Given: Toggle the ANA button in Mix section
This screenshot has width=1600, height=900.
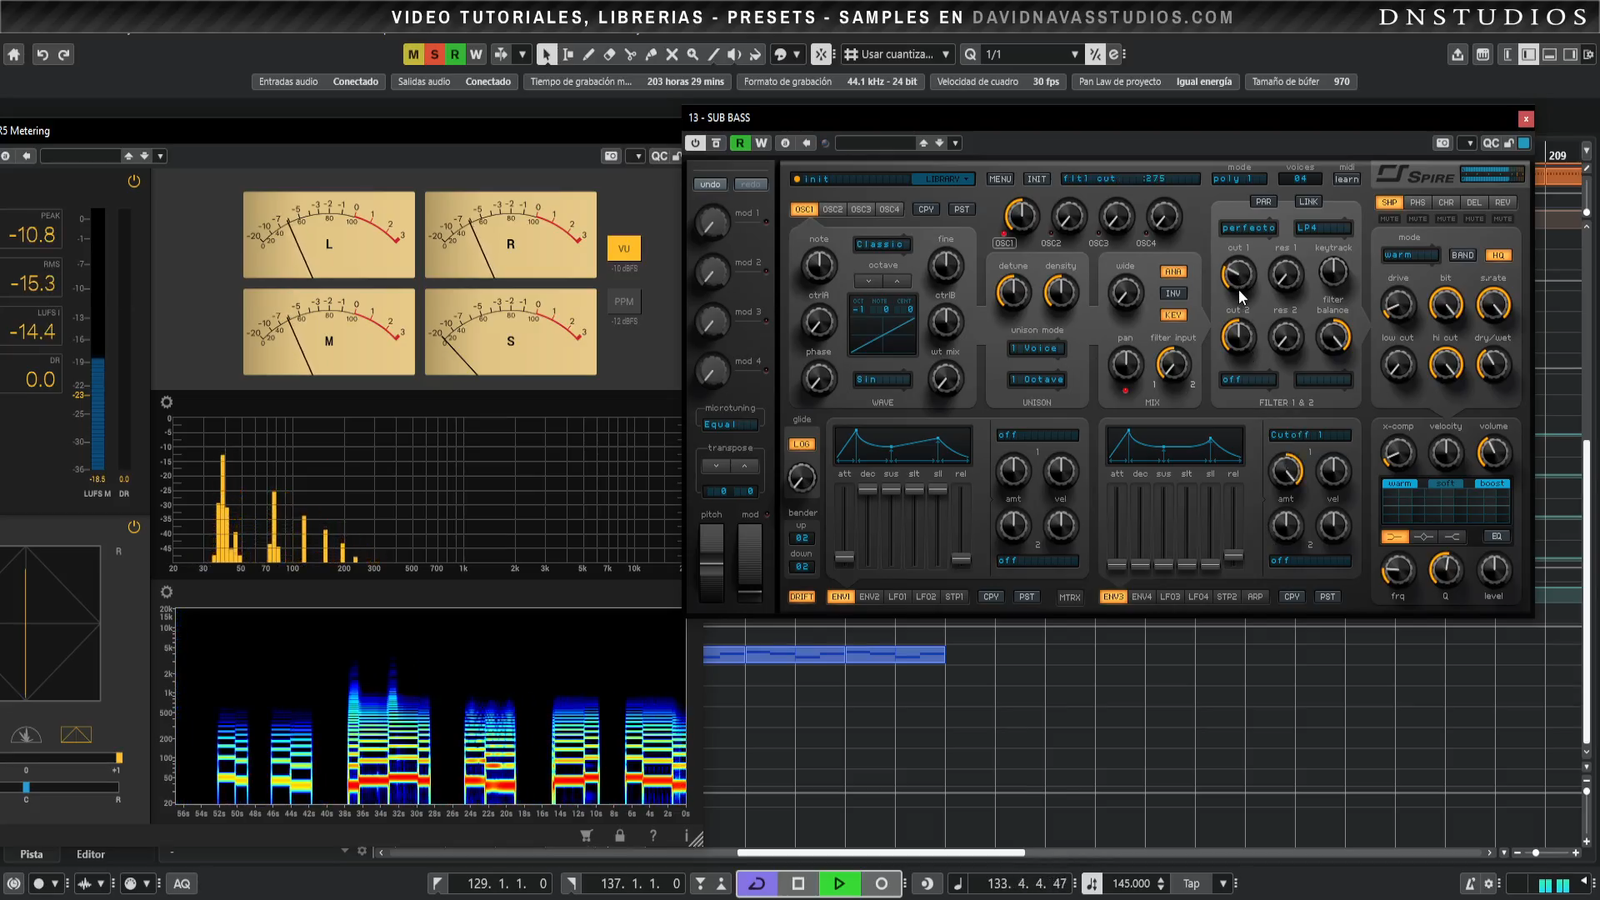Looking at the screenshot, I should (1173, 271).
